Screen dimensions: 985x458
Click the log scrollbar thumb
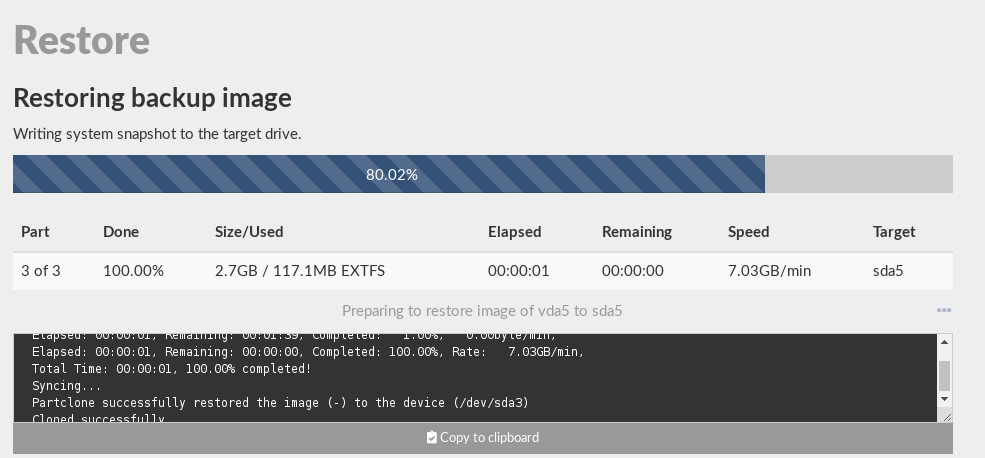[944, 375]
